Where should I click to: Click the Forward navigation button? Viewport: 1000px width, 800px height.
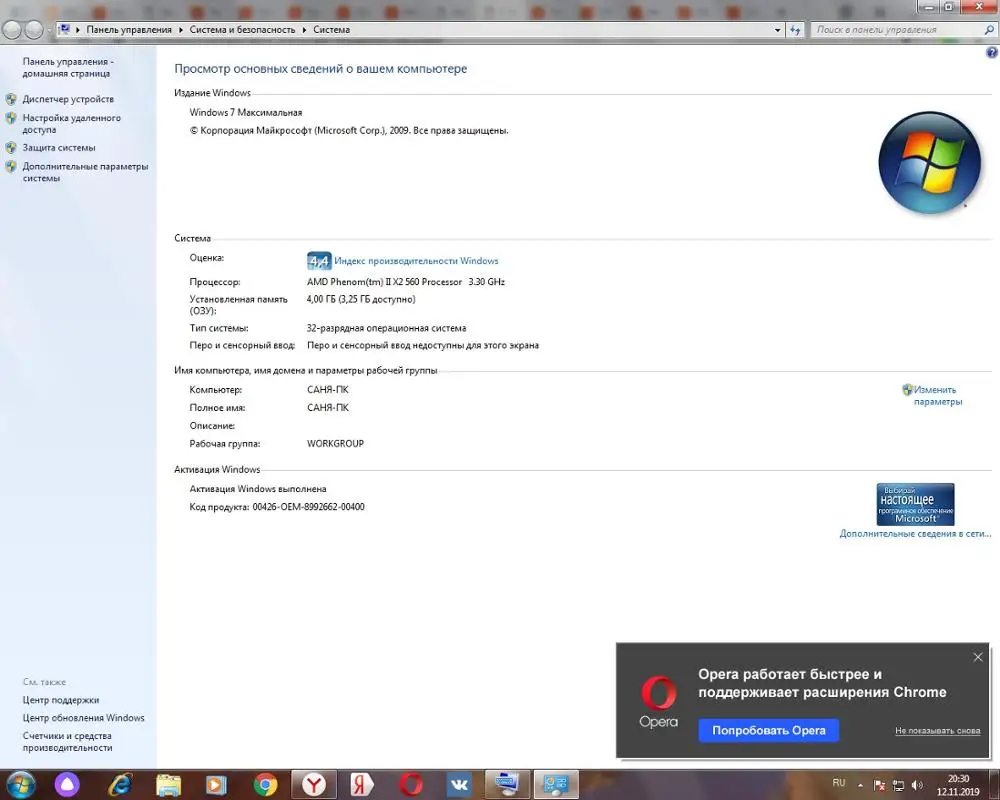coord(34,29)
